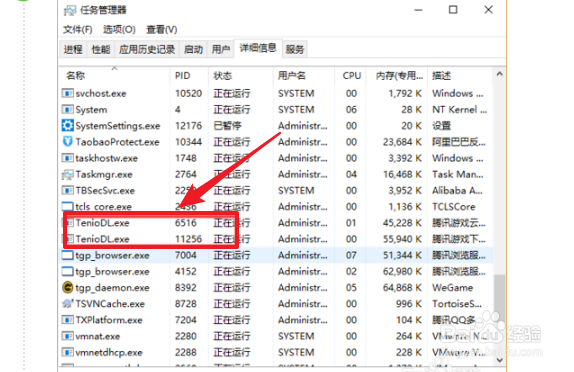Click the TXPlatform.exe process icon

pyautogui.click(x=67, y=320)
